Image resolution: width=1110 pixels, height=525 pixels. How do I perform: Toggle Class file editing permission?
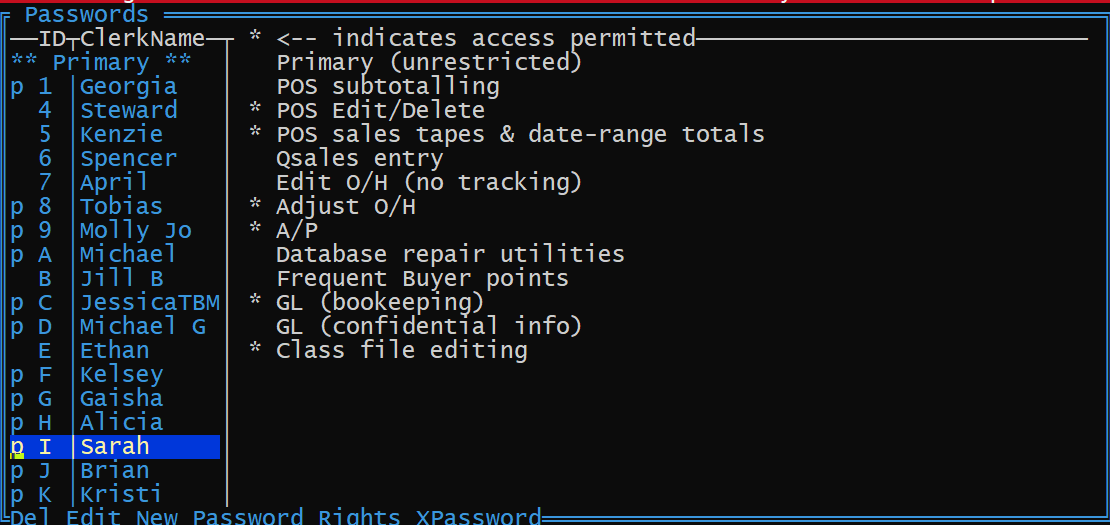point(401,351)
